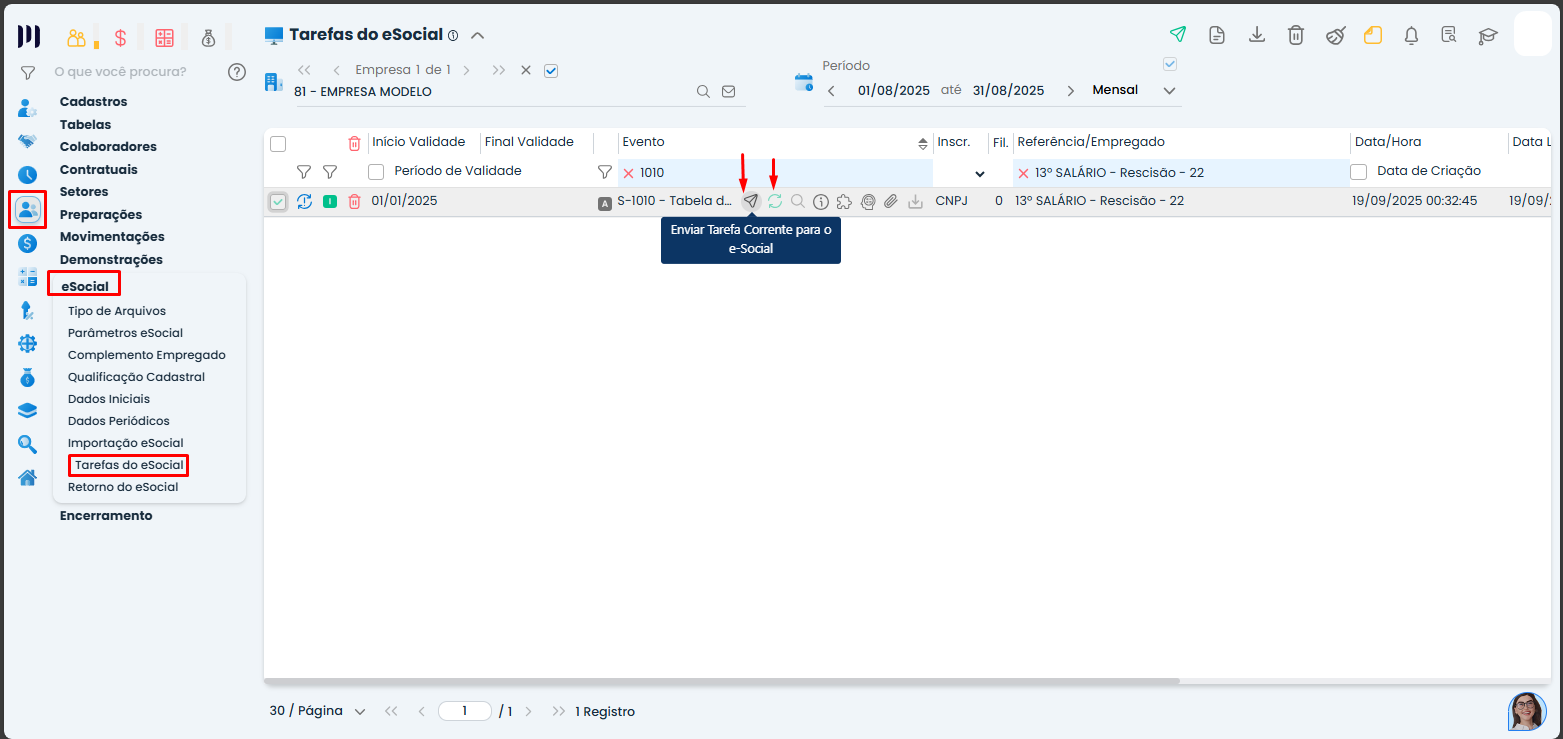Click the red trash icon in the 01/01/2025 row
The width and height of the screenshot is (1563, 739).
pos(354,201)
